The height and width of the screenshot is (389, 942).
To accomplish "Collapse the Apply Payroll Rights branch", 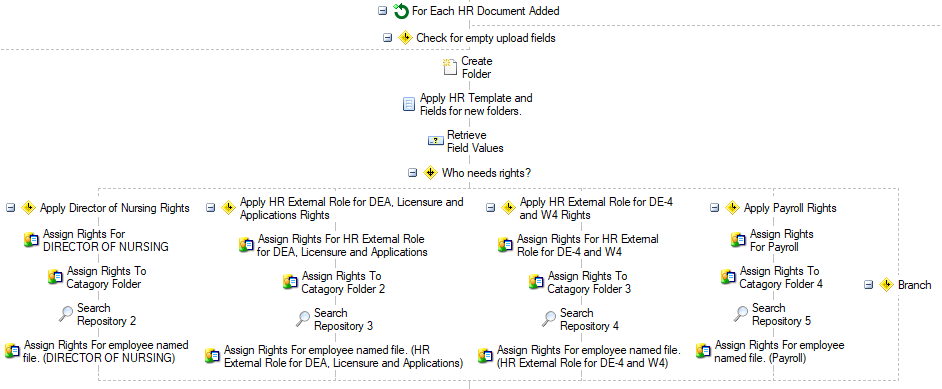I will click(x=714, y=208).
